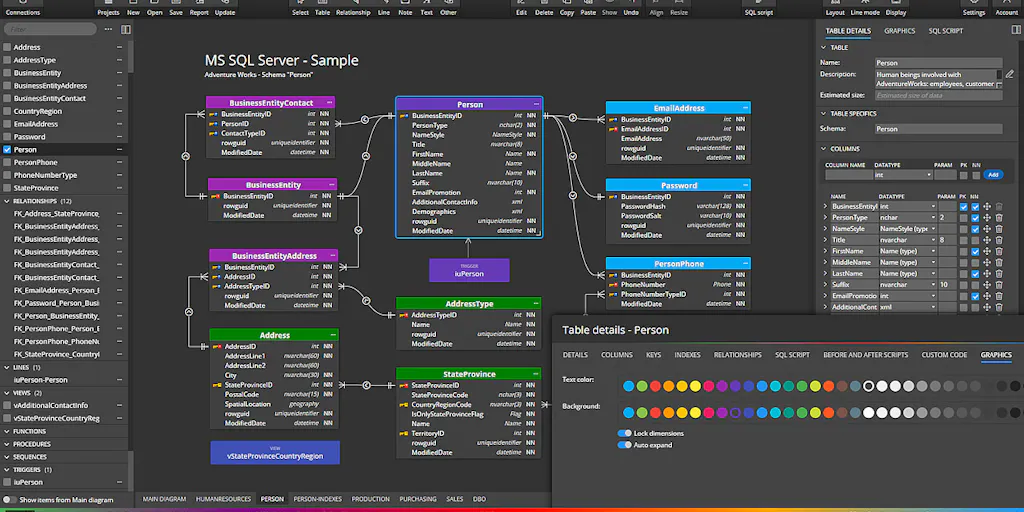Delete the PersonType column with trash icon
Image resolution: width=1024 pixels, height=512 pixels.
click(x=999, y=217)
